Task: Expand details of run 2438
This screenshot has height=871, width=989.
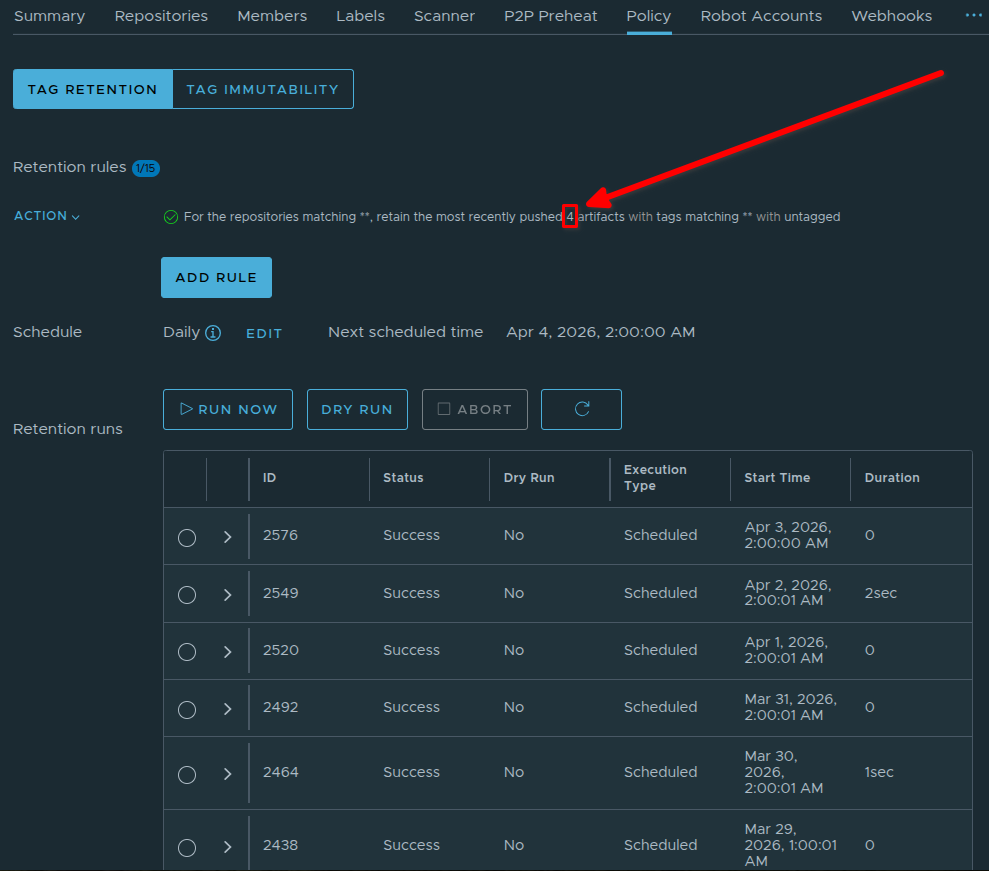Action: [227, 847]
